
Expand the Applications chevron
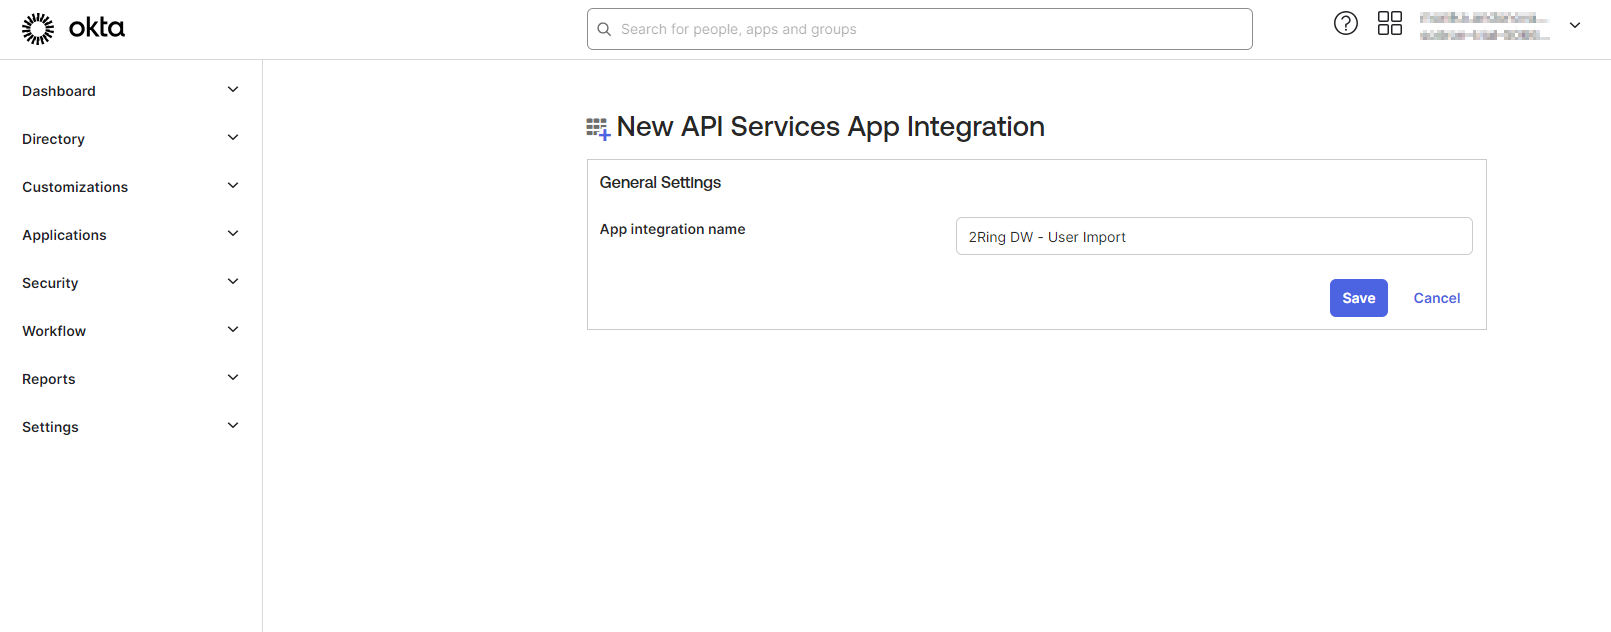tap(233, 234)
